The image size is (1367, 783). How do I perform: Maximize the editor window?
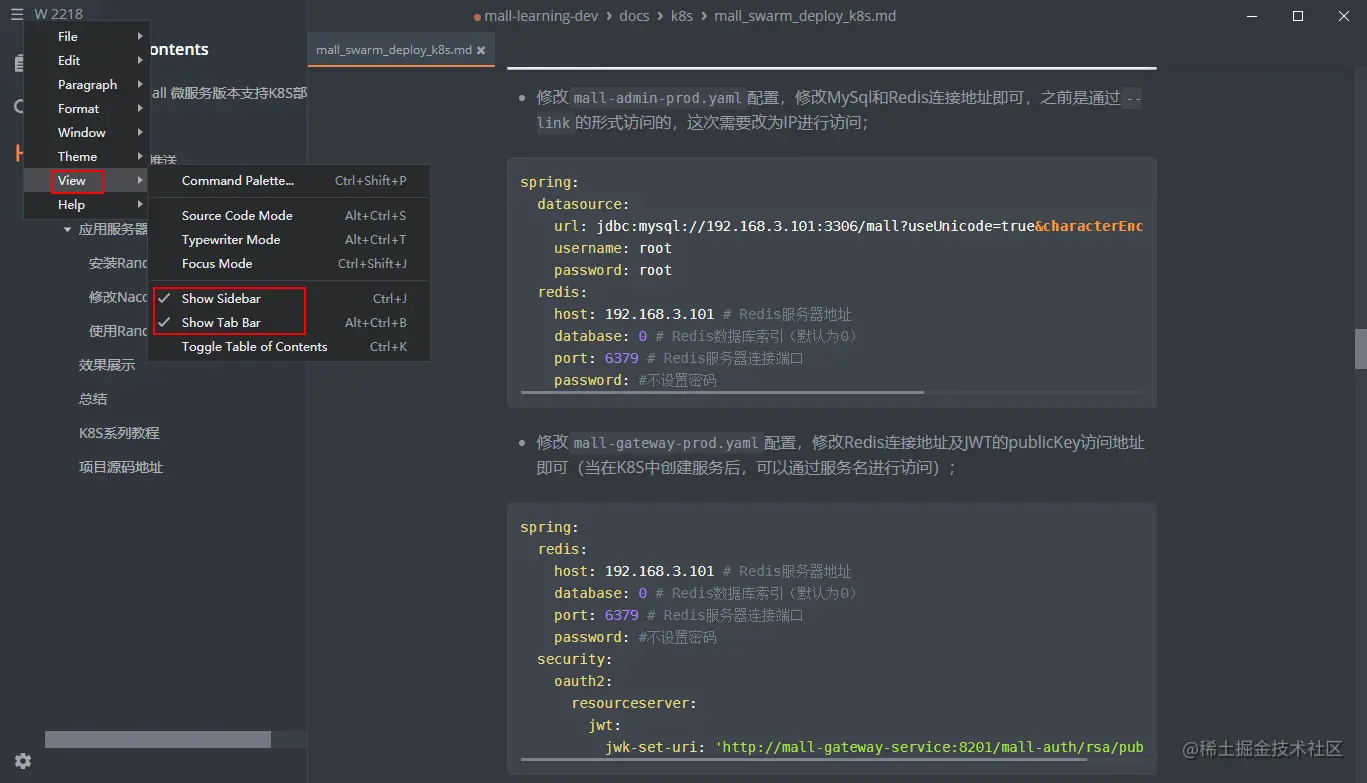coord(1298,15)
